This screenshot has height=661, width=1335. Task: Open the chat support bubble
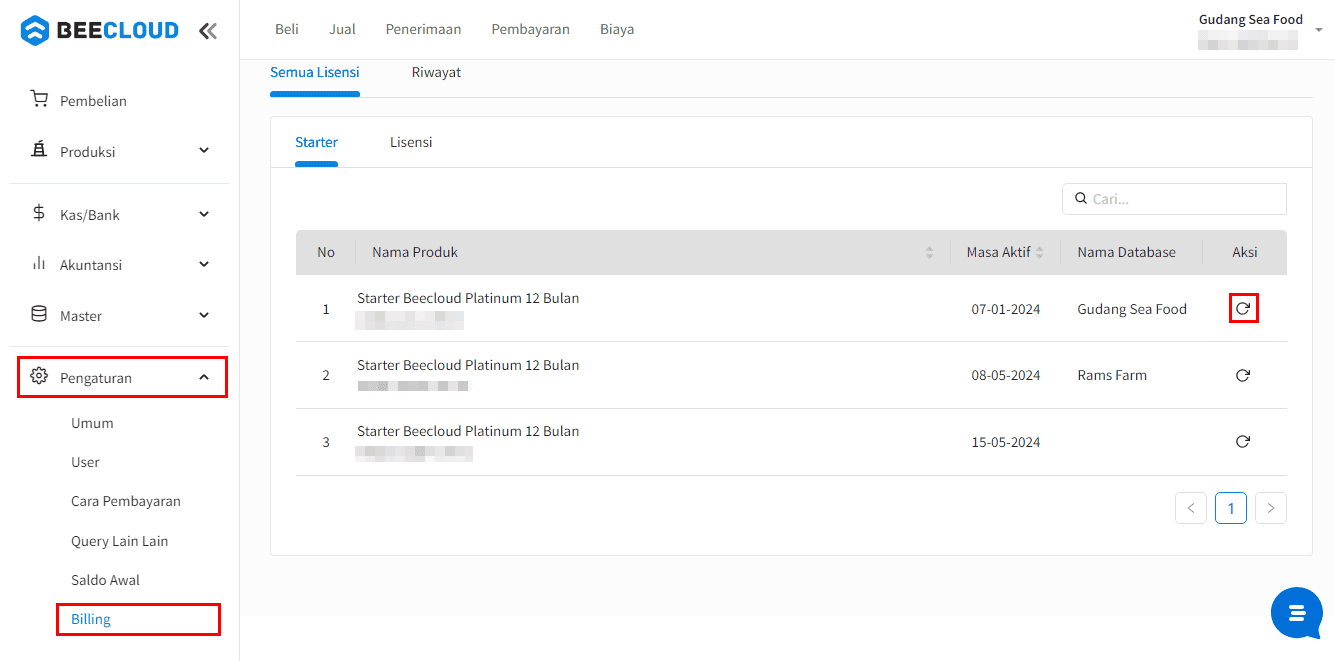pyautogui.click(x=1297, y=613)
